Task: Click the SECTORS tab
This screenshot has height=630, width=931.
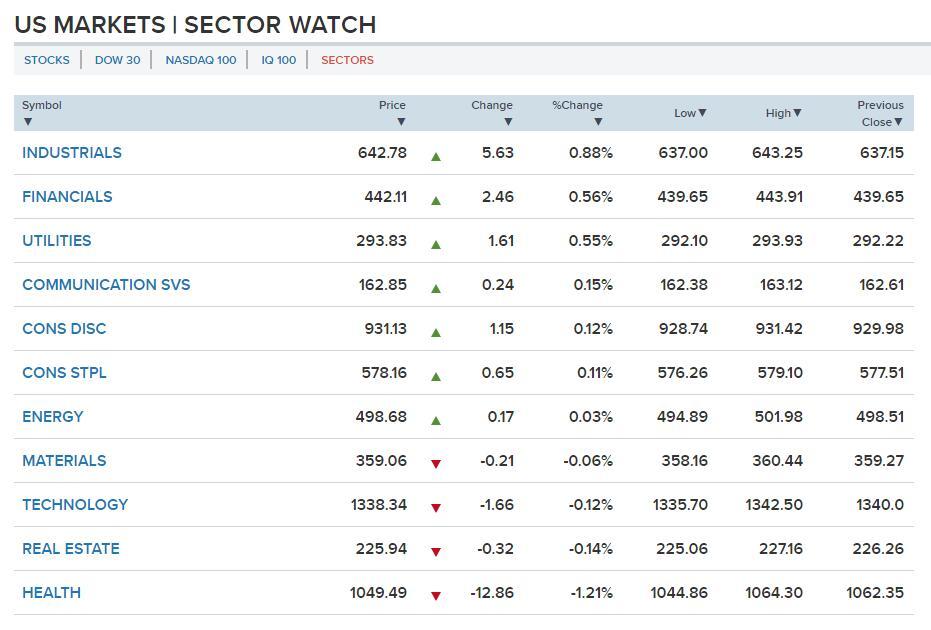Action: [347, 60]
